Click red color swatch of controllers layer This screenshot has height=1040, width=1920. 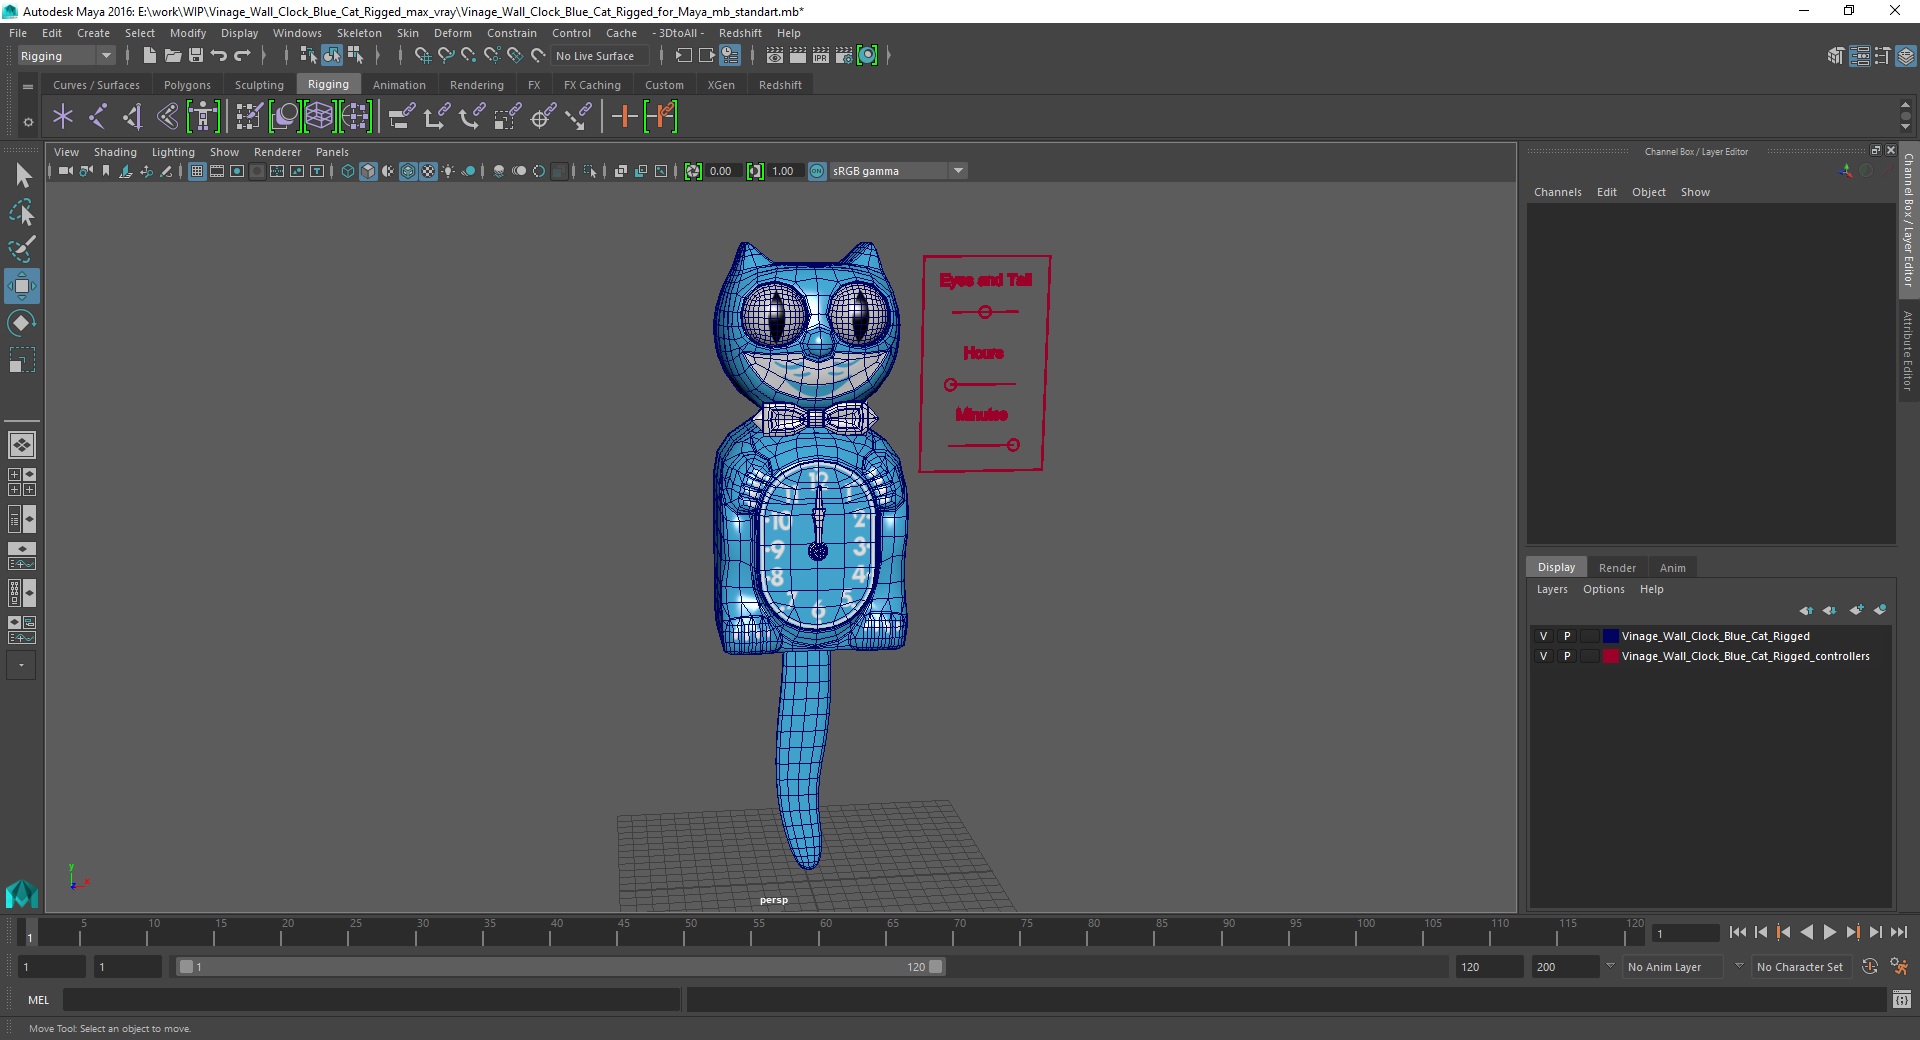tap(1610, 656)
